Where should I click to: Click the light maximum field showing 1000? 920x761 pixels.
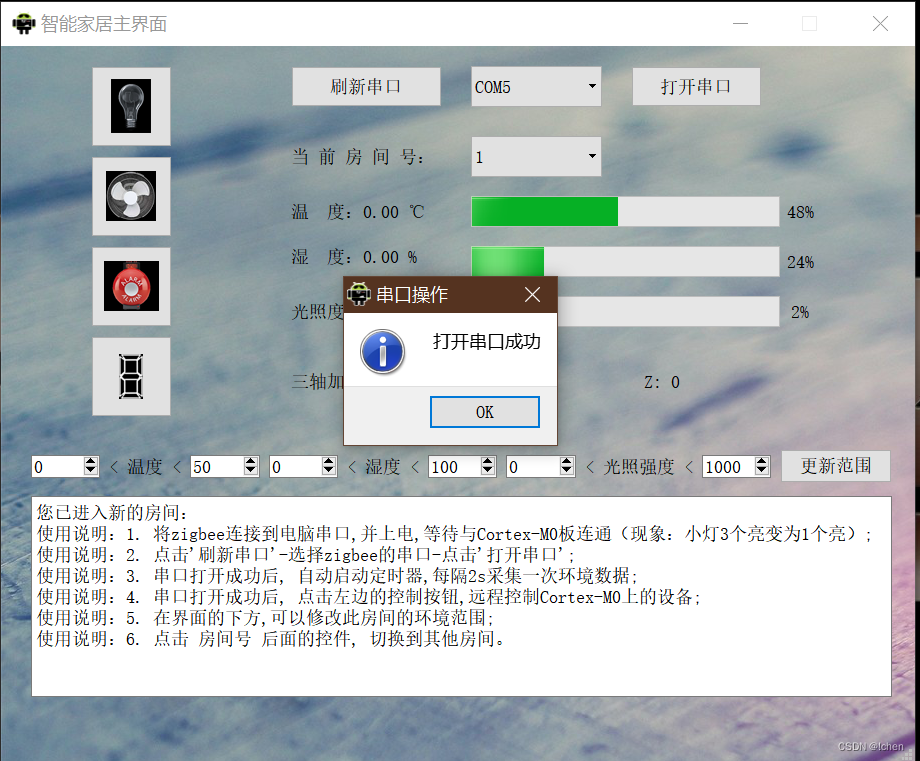pos(729,466)
